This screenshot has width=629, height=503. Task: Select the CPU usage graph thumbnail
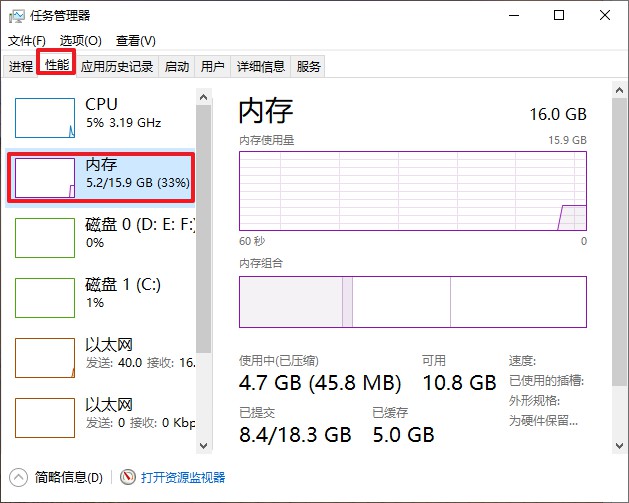pos(45,118)
